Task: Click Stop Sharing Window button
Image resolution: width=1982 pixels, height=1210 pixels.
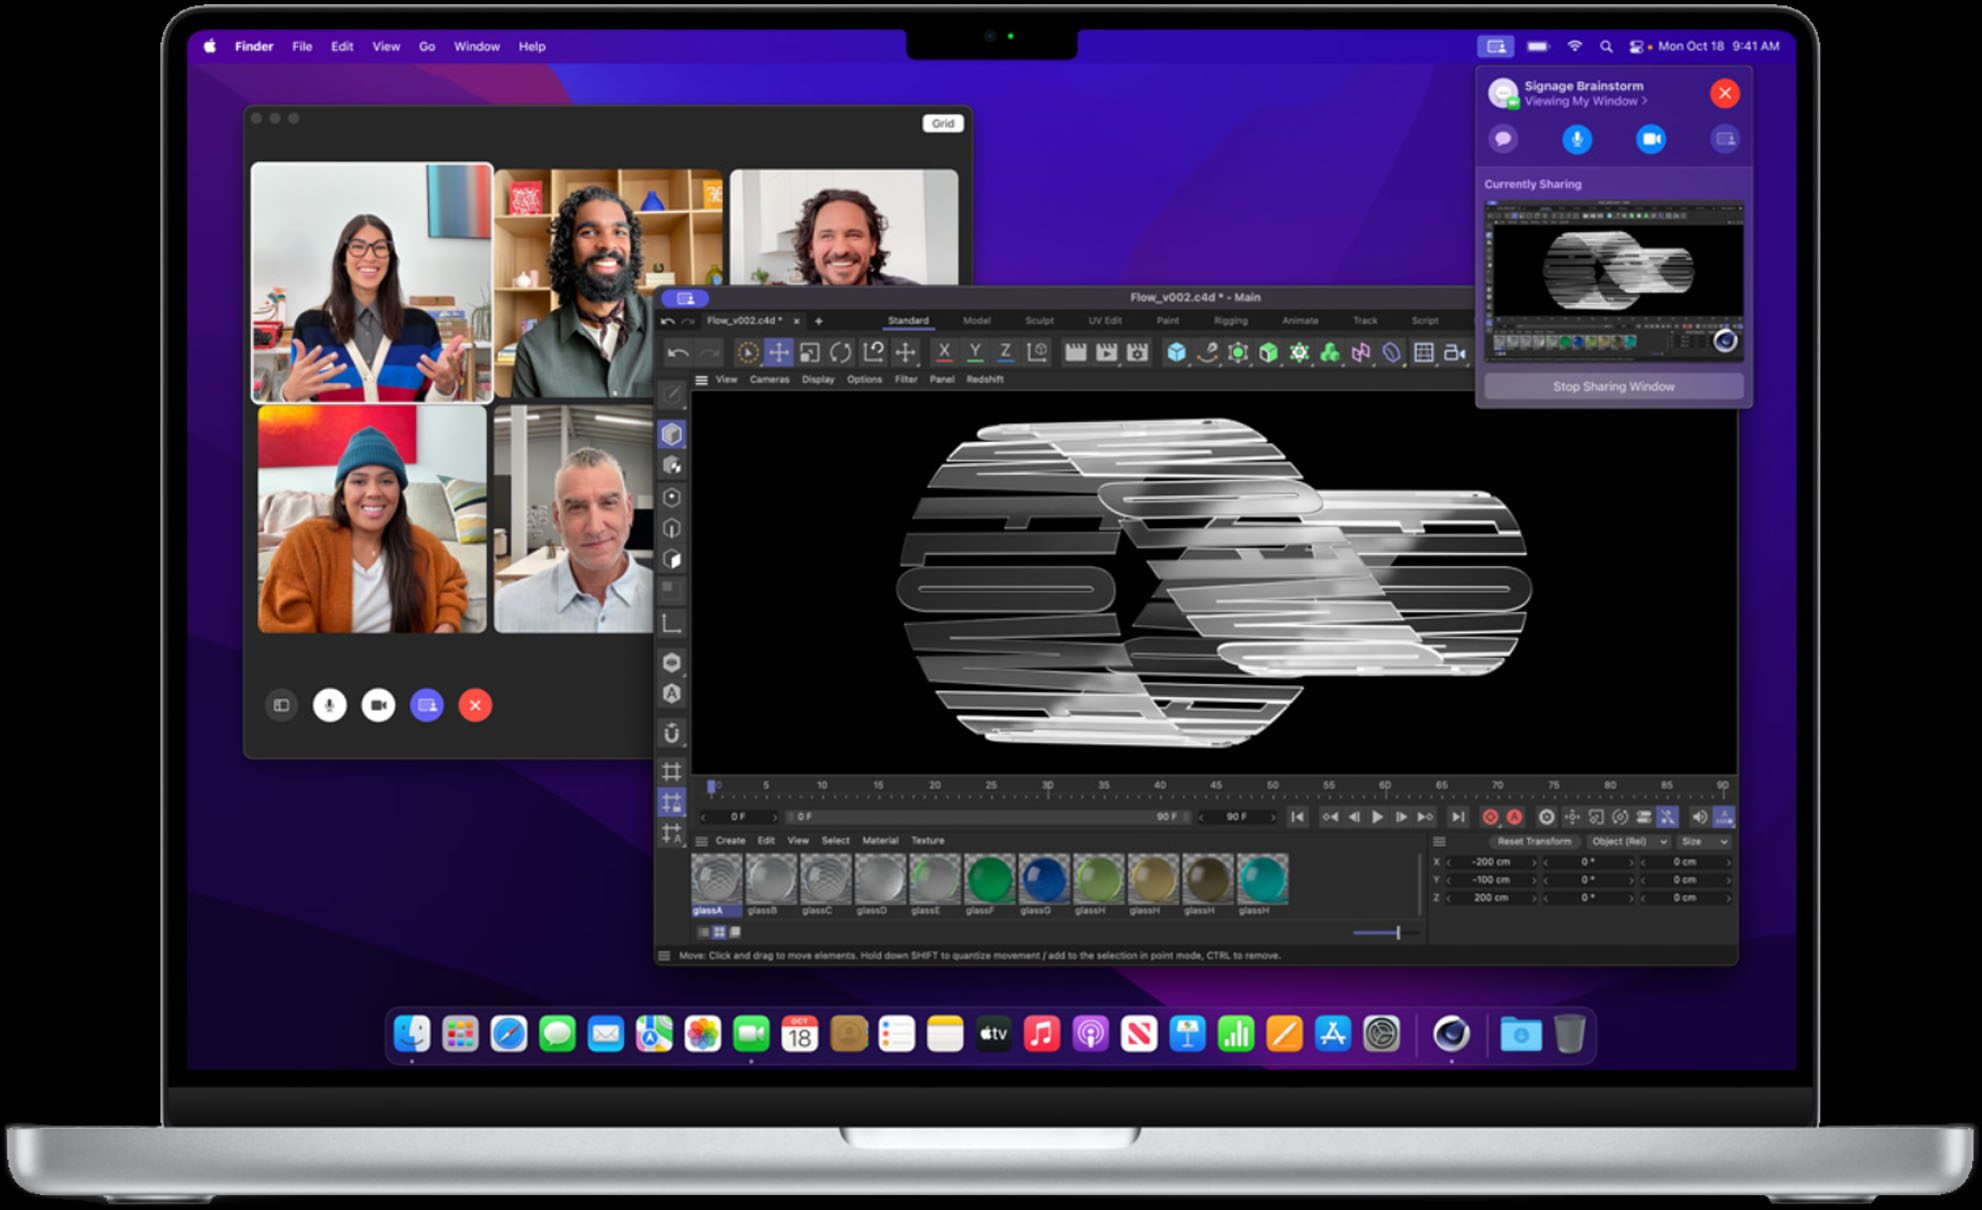Action: click(1613, 386)
